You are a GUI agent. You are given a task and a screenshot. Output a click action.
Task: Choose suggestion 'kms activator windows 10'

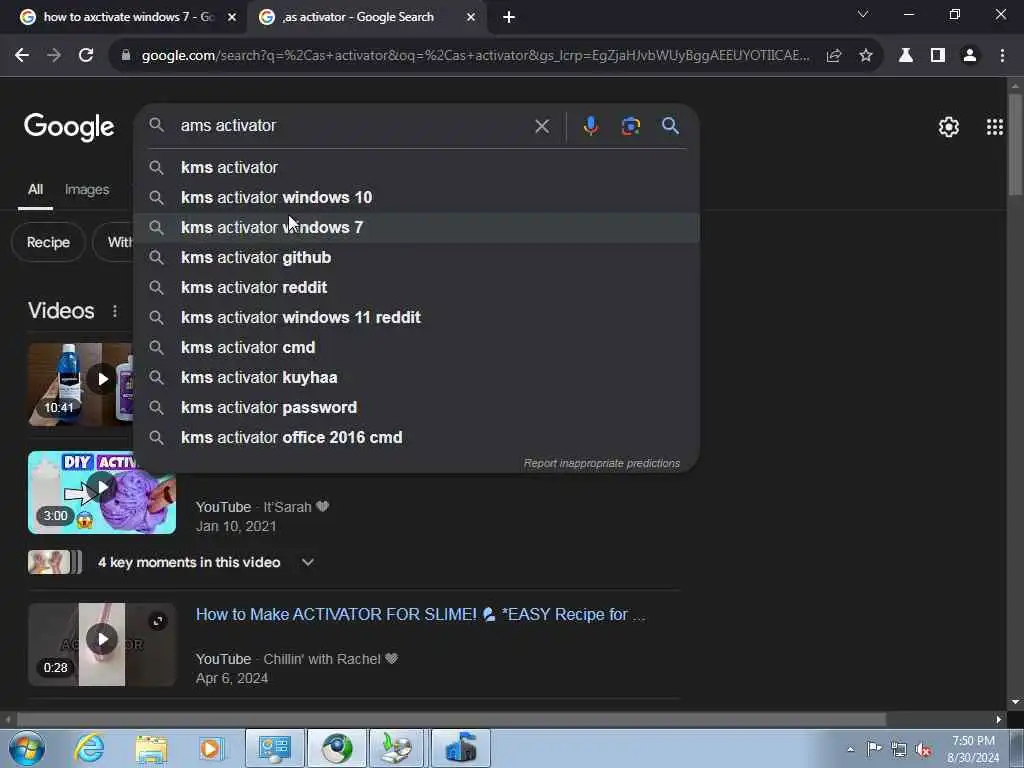(416, 198)
